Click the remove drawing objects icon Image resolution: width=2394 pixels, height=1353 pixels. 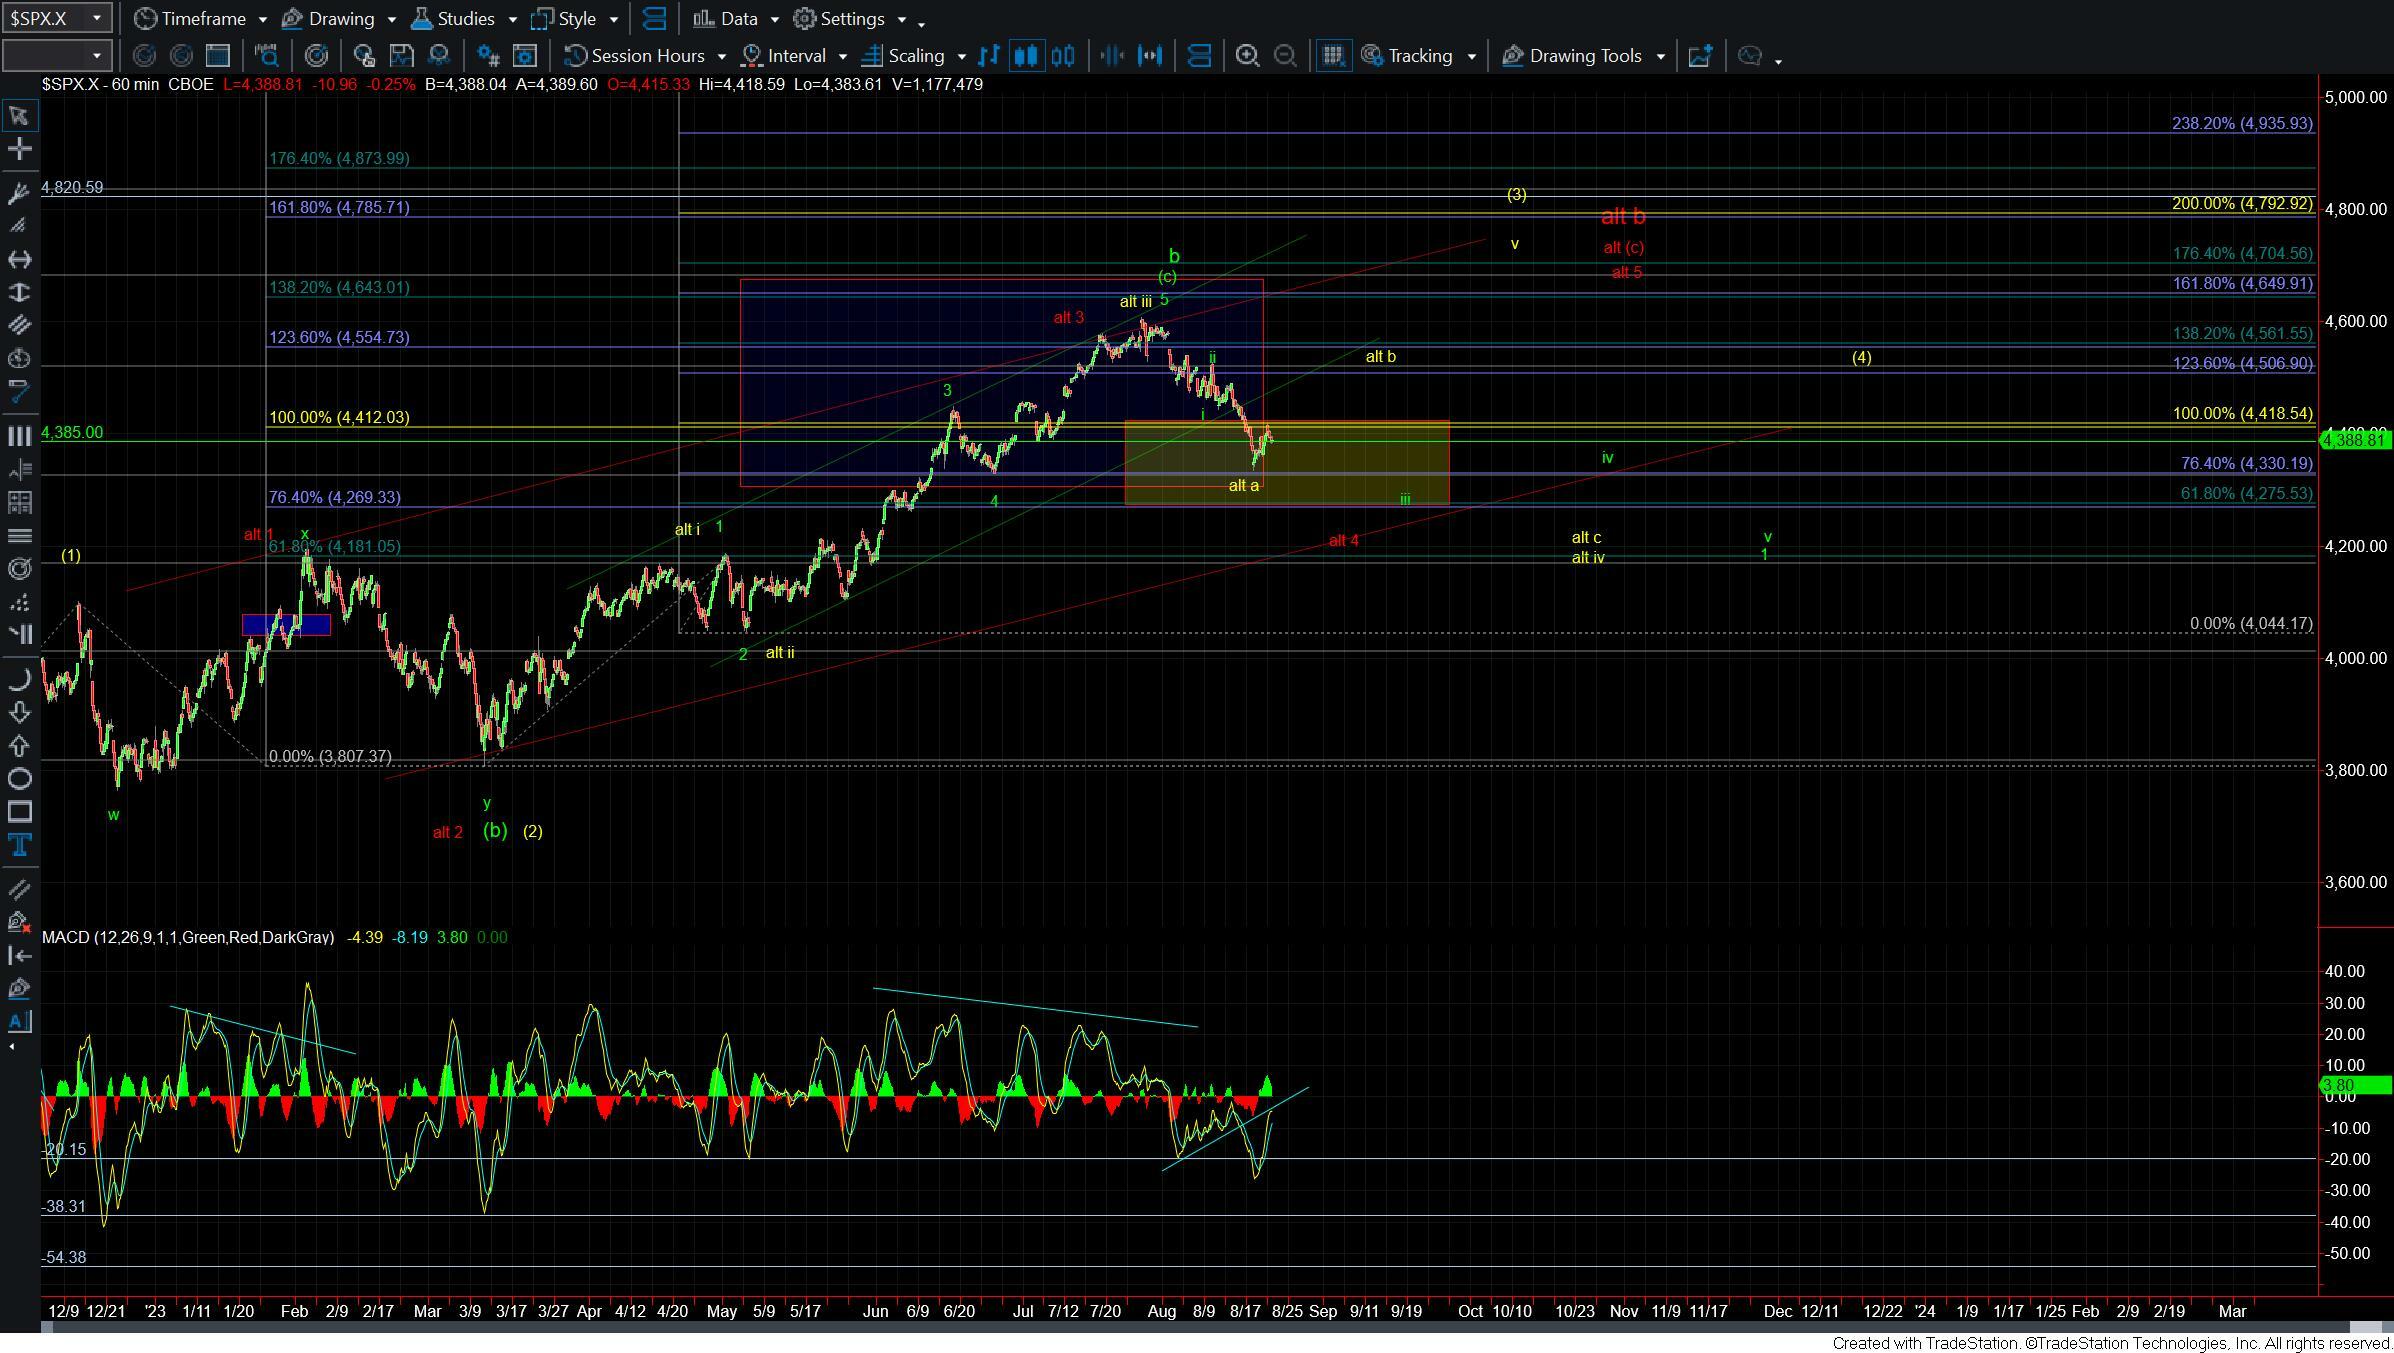(x=18, y=922)
